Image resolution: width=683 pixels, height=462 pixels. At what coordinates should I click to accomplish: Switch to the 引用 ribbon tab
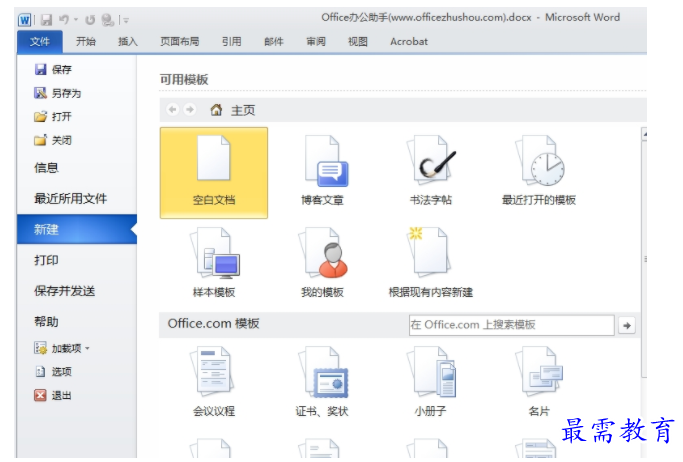tap(231, 42)
